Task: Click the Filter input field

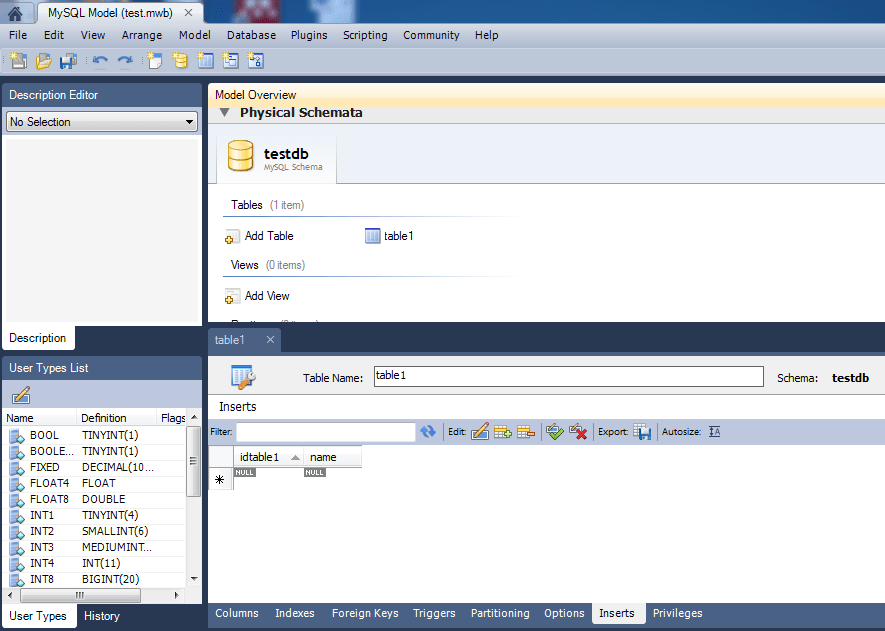Action: pos(326,432)
